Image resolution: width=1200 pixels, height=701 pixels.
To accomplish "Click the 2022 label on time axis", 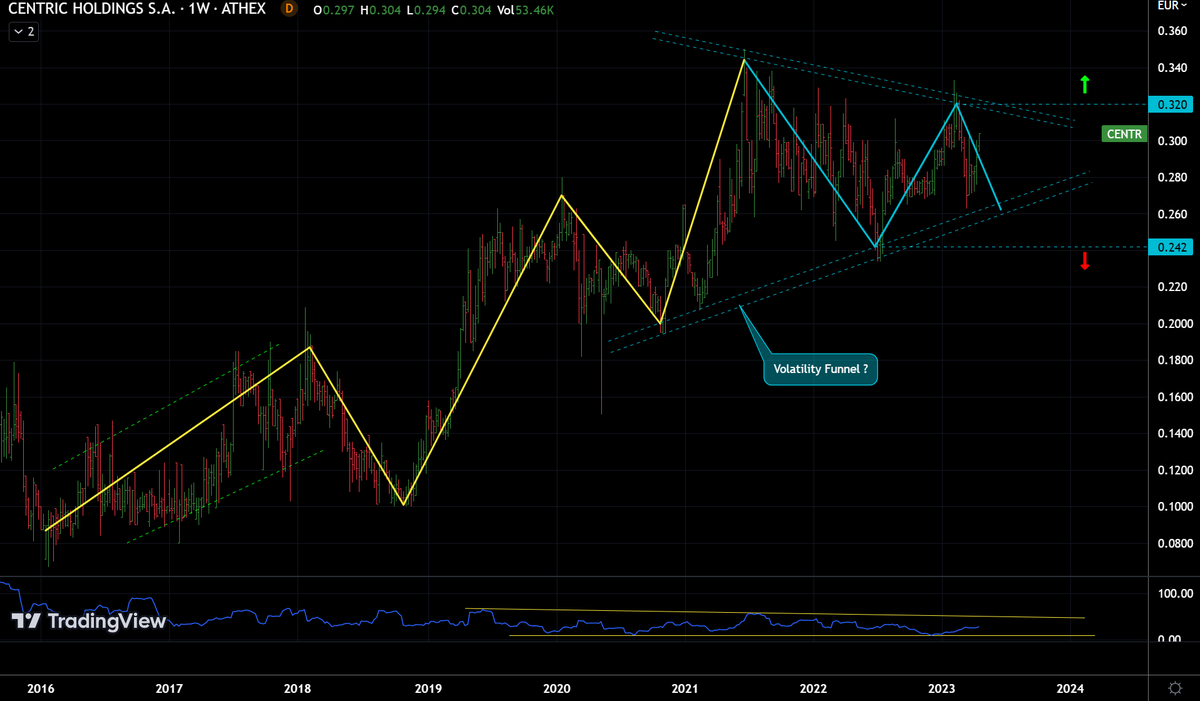I will (814, 688).
